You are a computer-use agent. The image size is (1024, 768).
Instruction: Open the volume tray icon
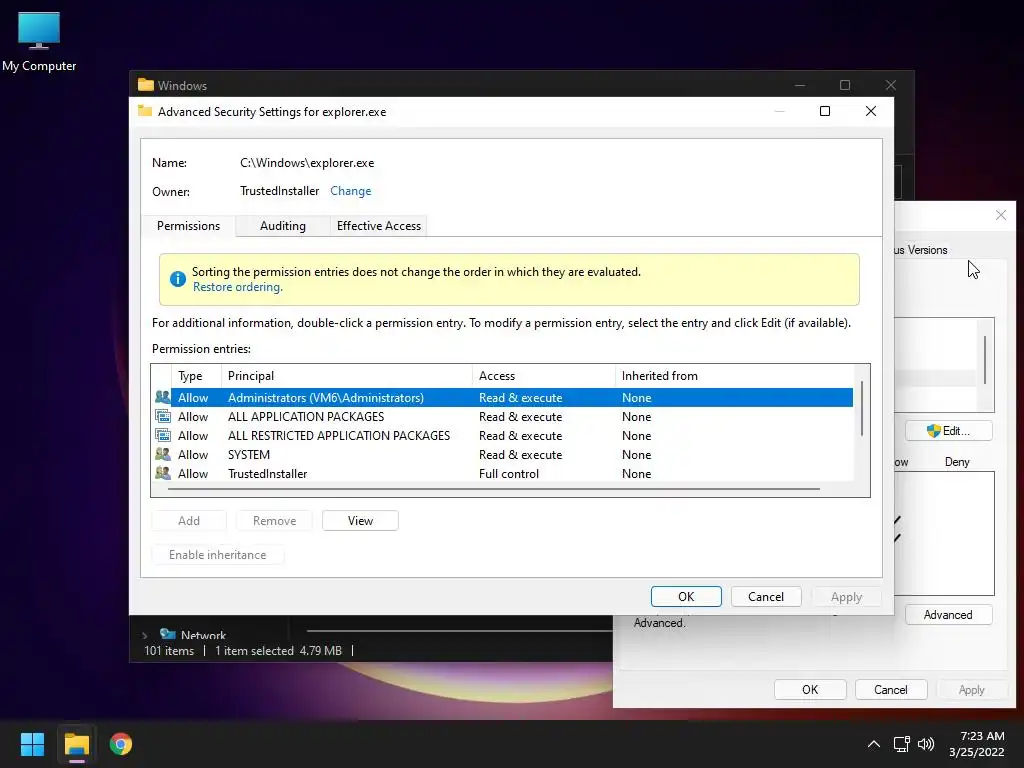[x=926, y=744]
